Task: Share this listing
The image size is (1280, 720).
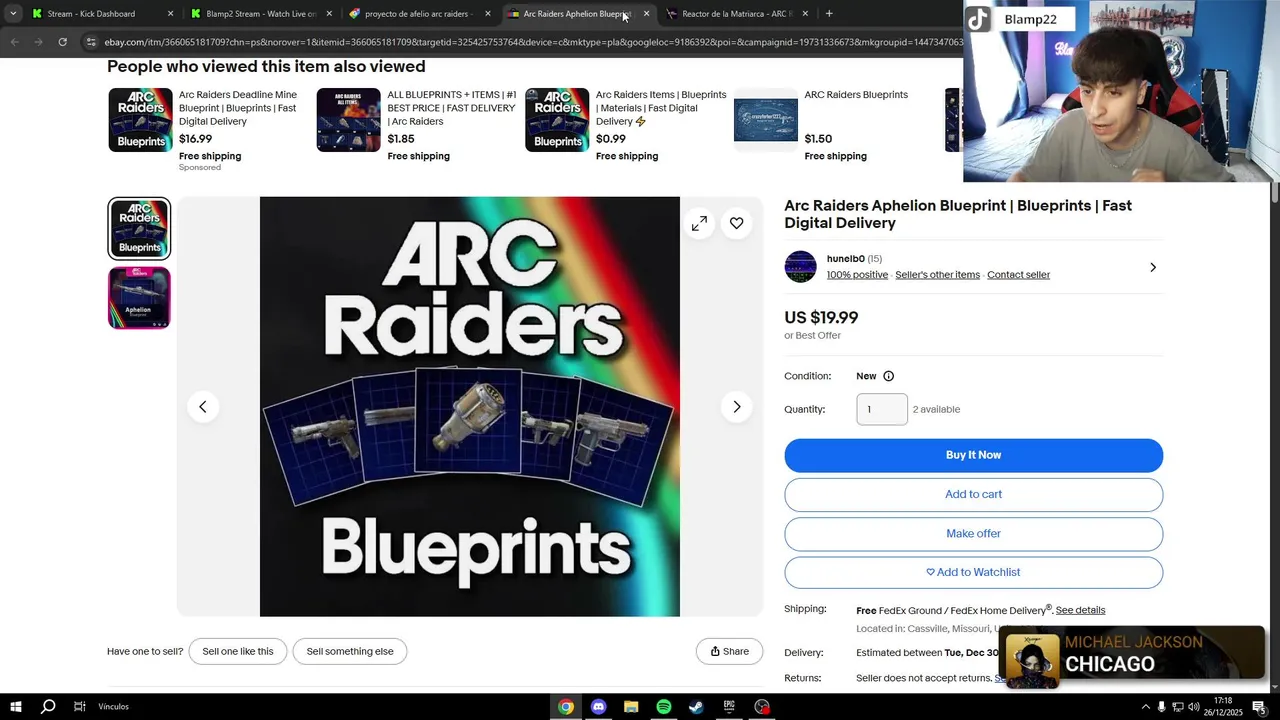Action: click(729, 651)
